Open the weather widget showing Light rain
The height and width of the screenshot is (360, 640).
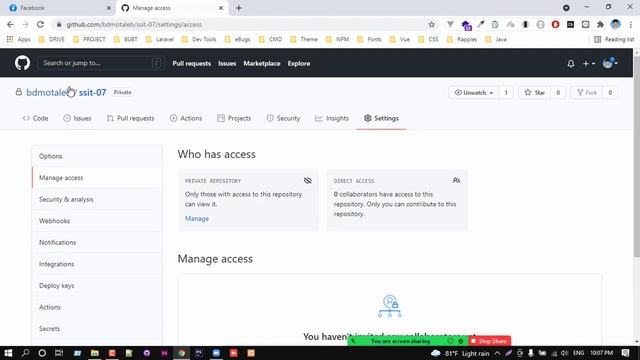(x=460, y=353)
